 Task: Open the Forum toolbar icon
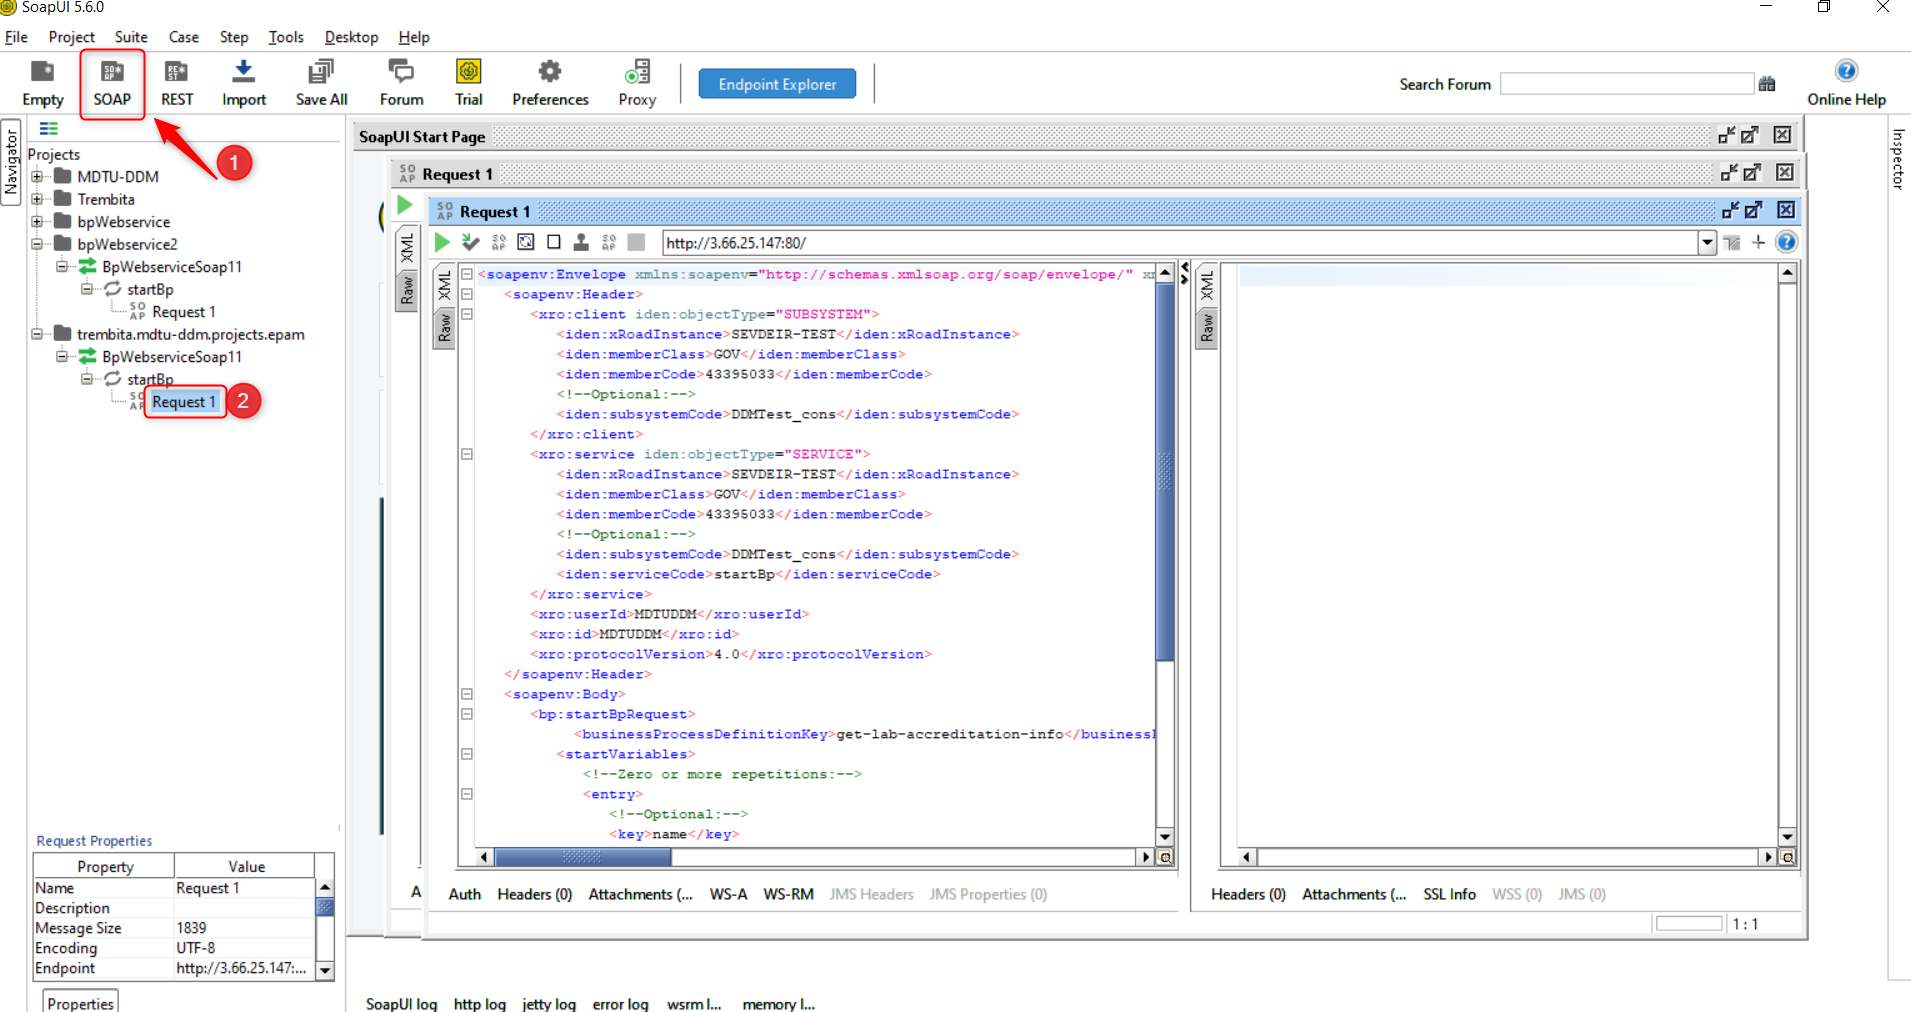coord(401,82)
